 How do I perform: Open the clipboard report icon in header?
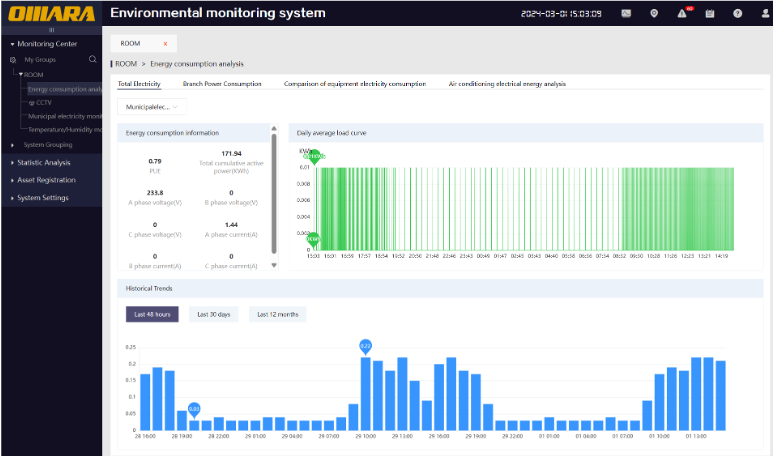(x=710, y=14)
